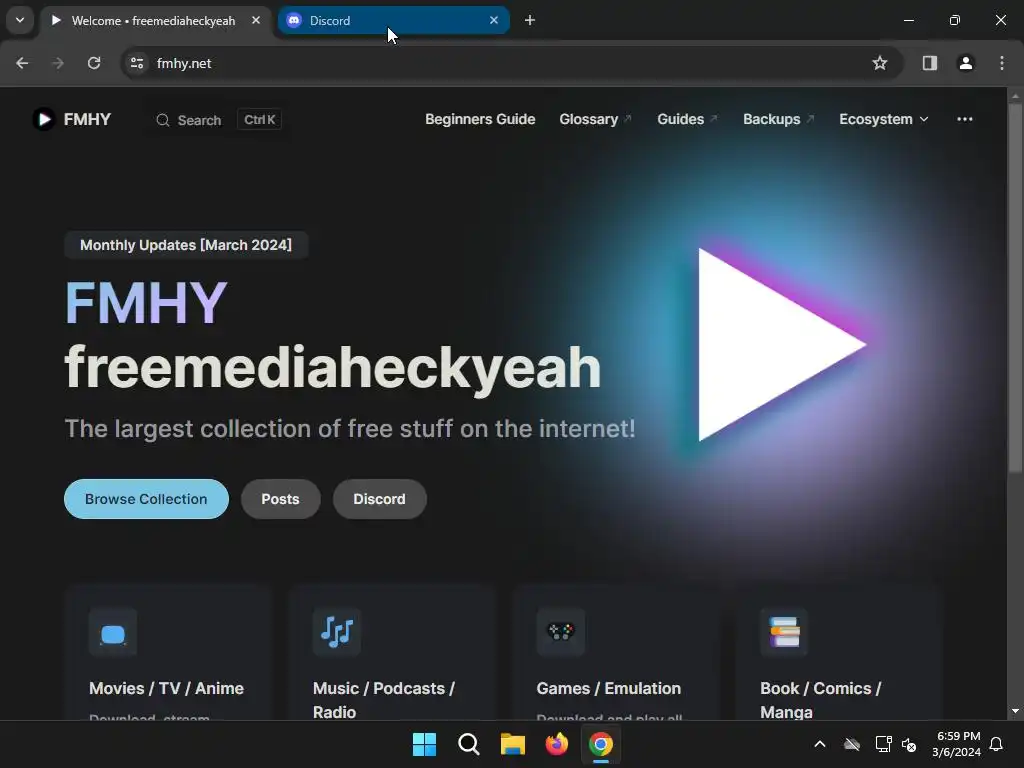Open the Games / Emulation card title

(x=609, y=688)
